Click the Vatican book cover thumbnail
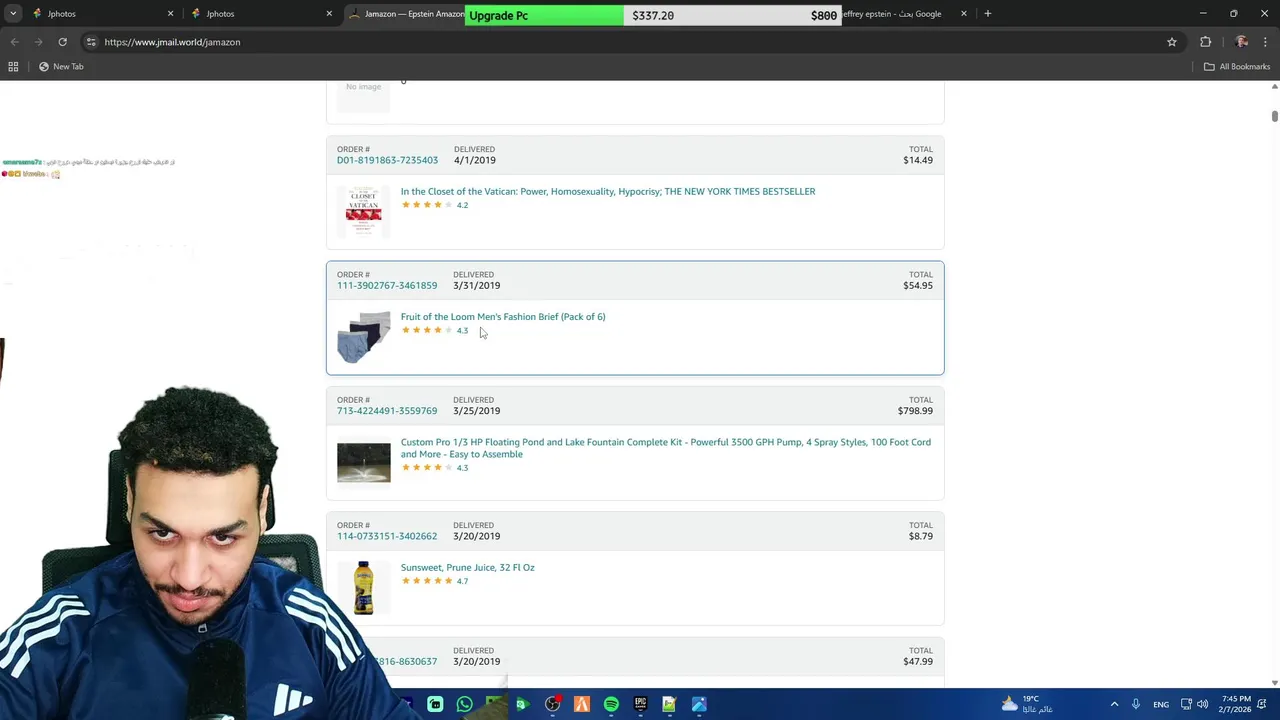This screenshot has height=720, width=1280. (363, 211)
